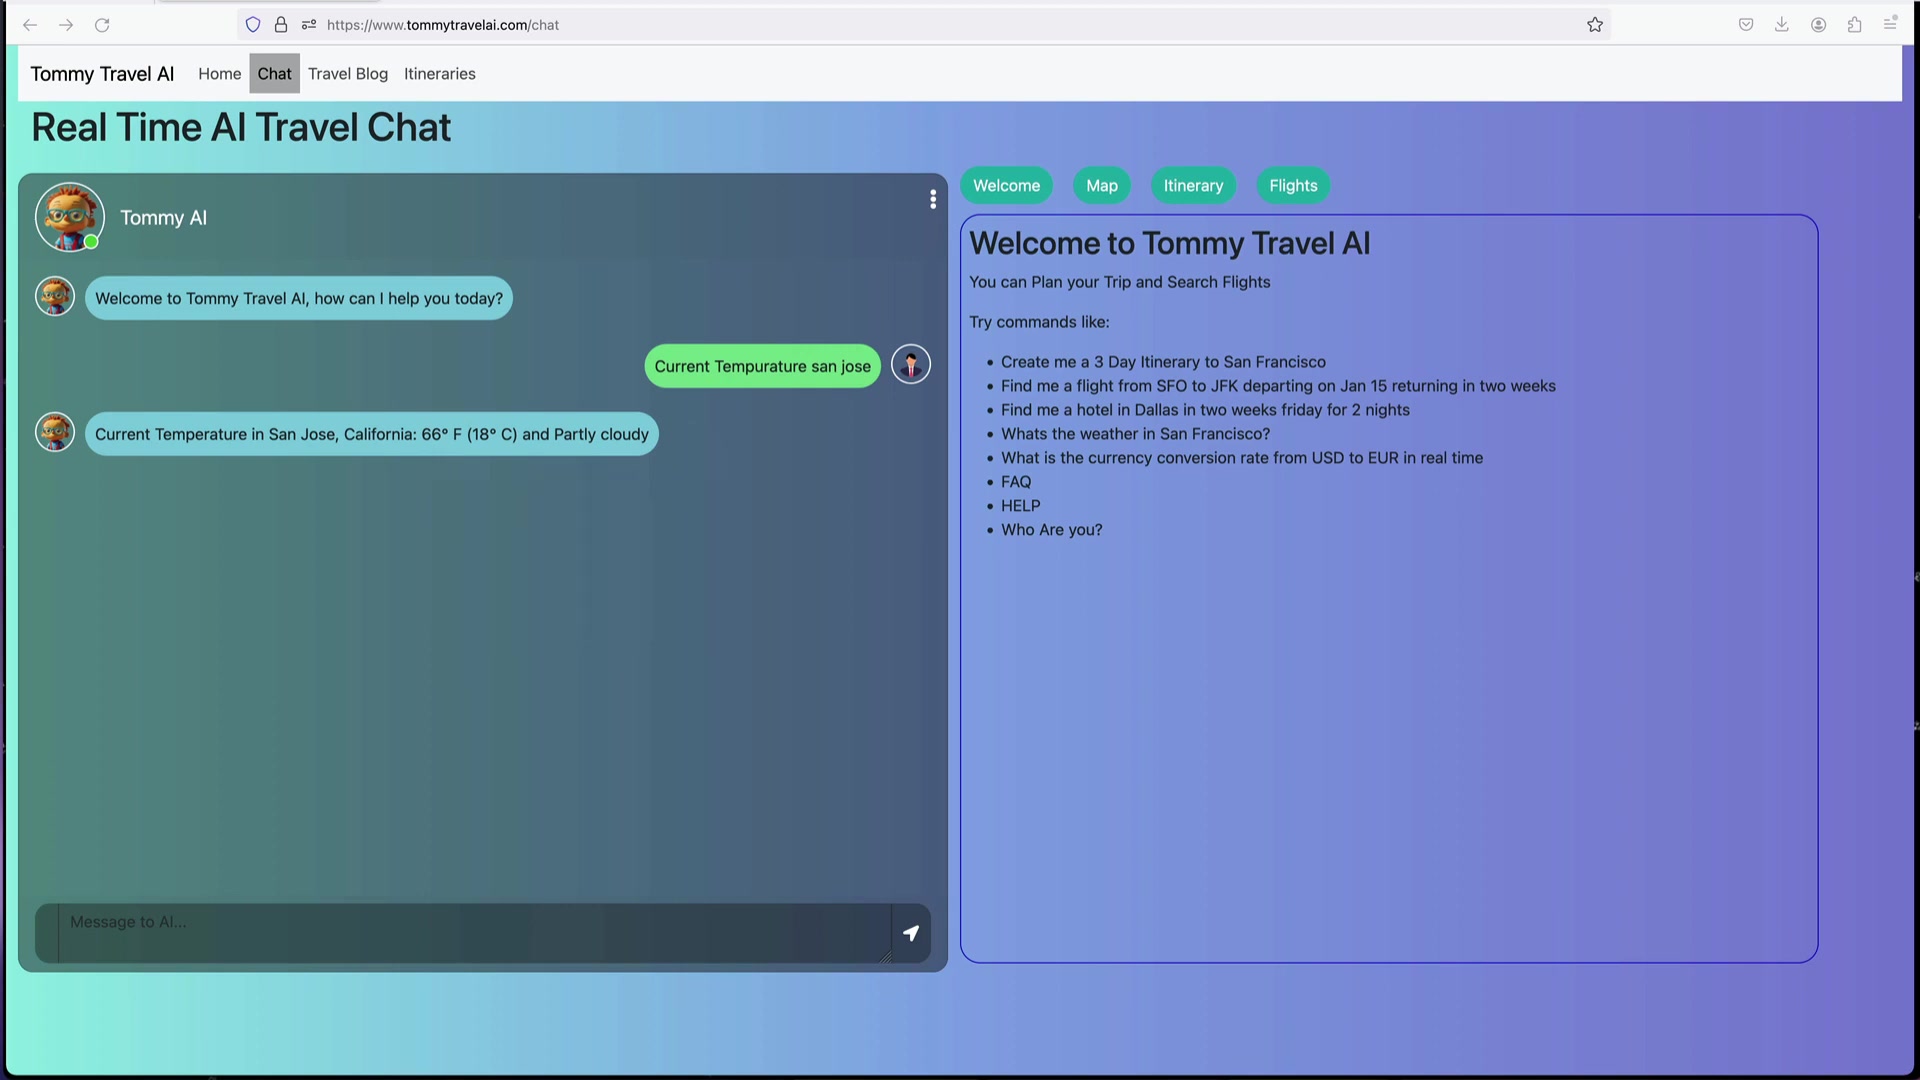Image resolution: width=1920 pixels, height=1080 pixels.
Task: Open the browser account profile icon
Action: [1819, 25]
